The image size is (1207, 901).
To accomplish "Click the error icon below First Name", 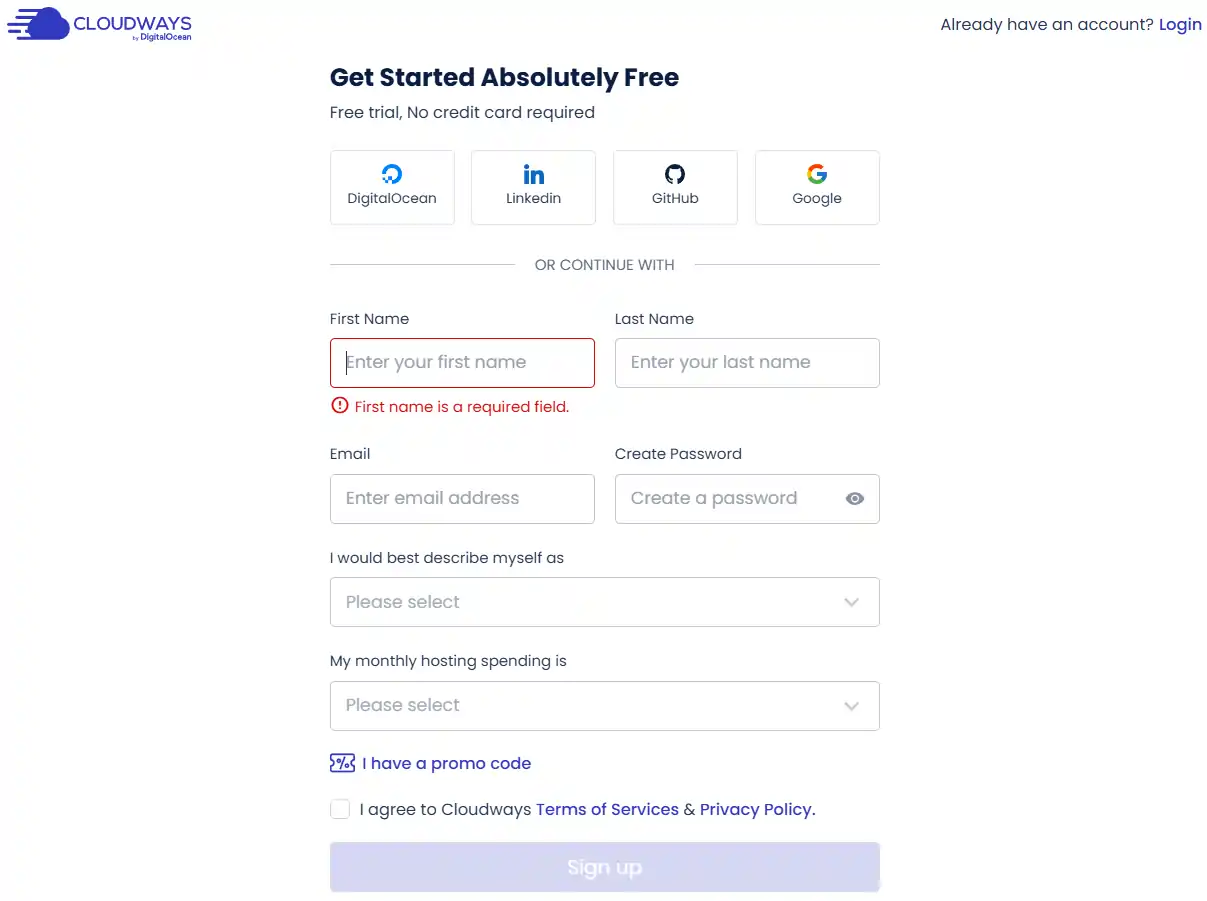I will (x=339, y=406).
